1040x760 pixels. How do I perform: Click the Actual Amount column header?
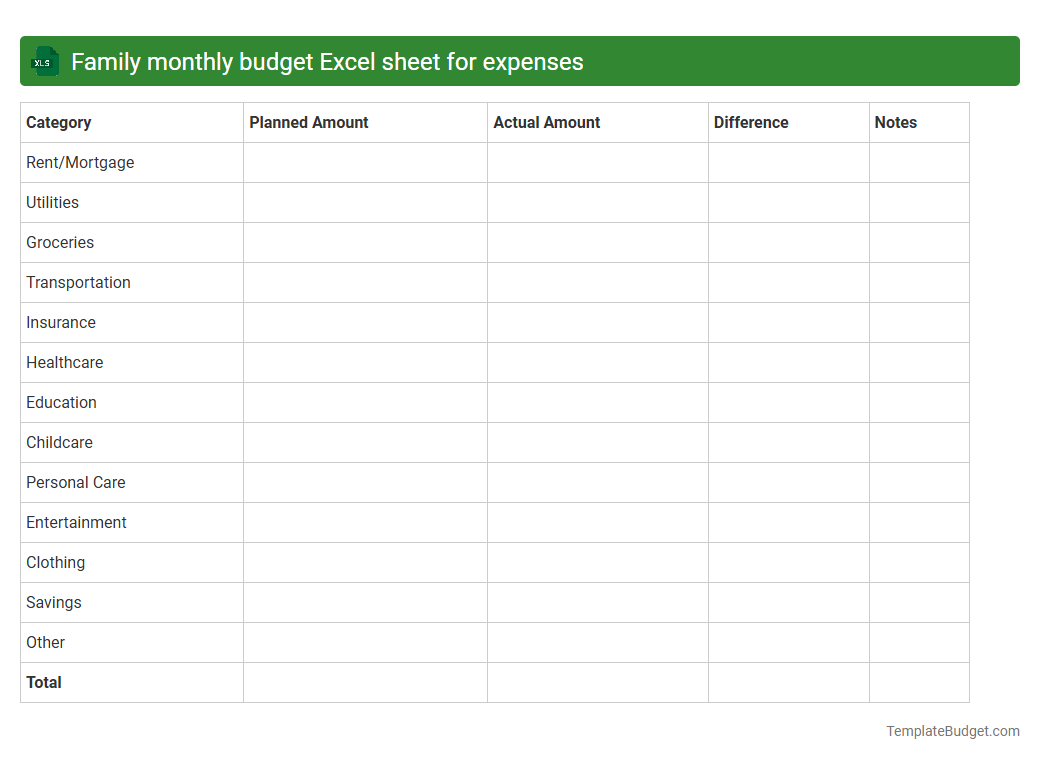(547, 122)
